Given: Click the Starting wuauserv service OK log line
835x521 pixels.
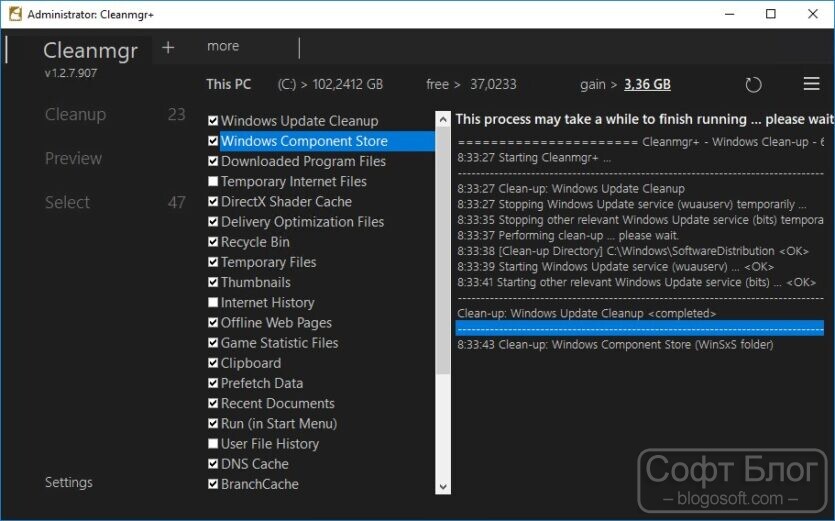Looking at the screenshot, I should pyautogui.click(x=615, y=266).
